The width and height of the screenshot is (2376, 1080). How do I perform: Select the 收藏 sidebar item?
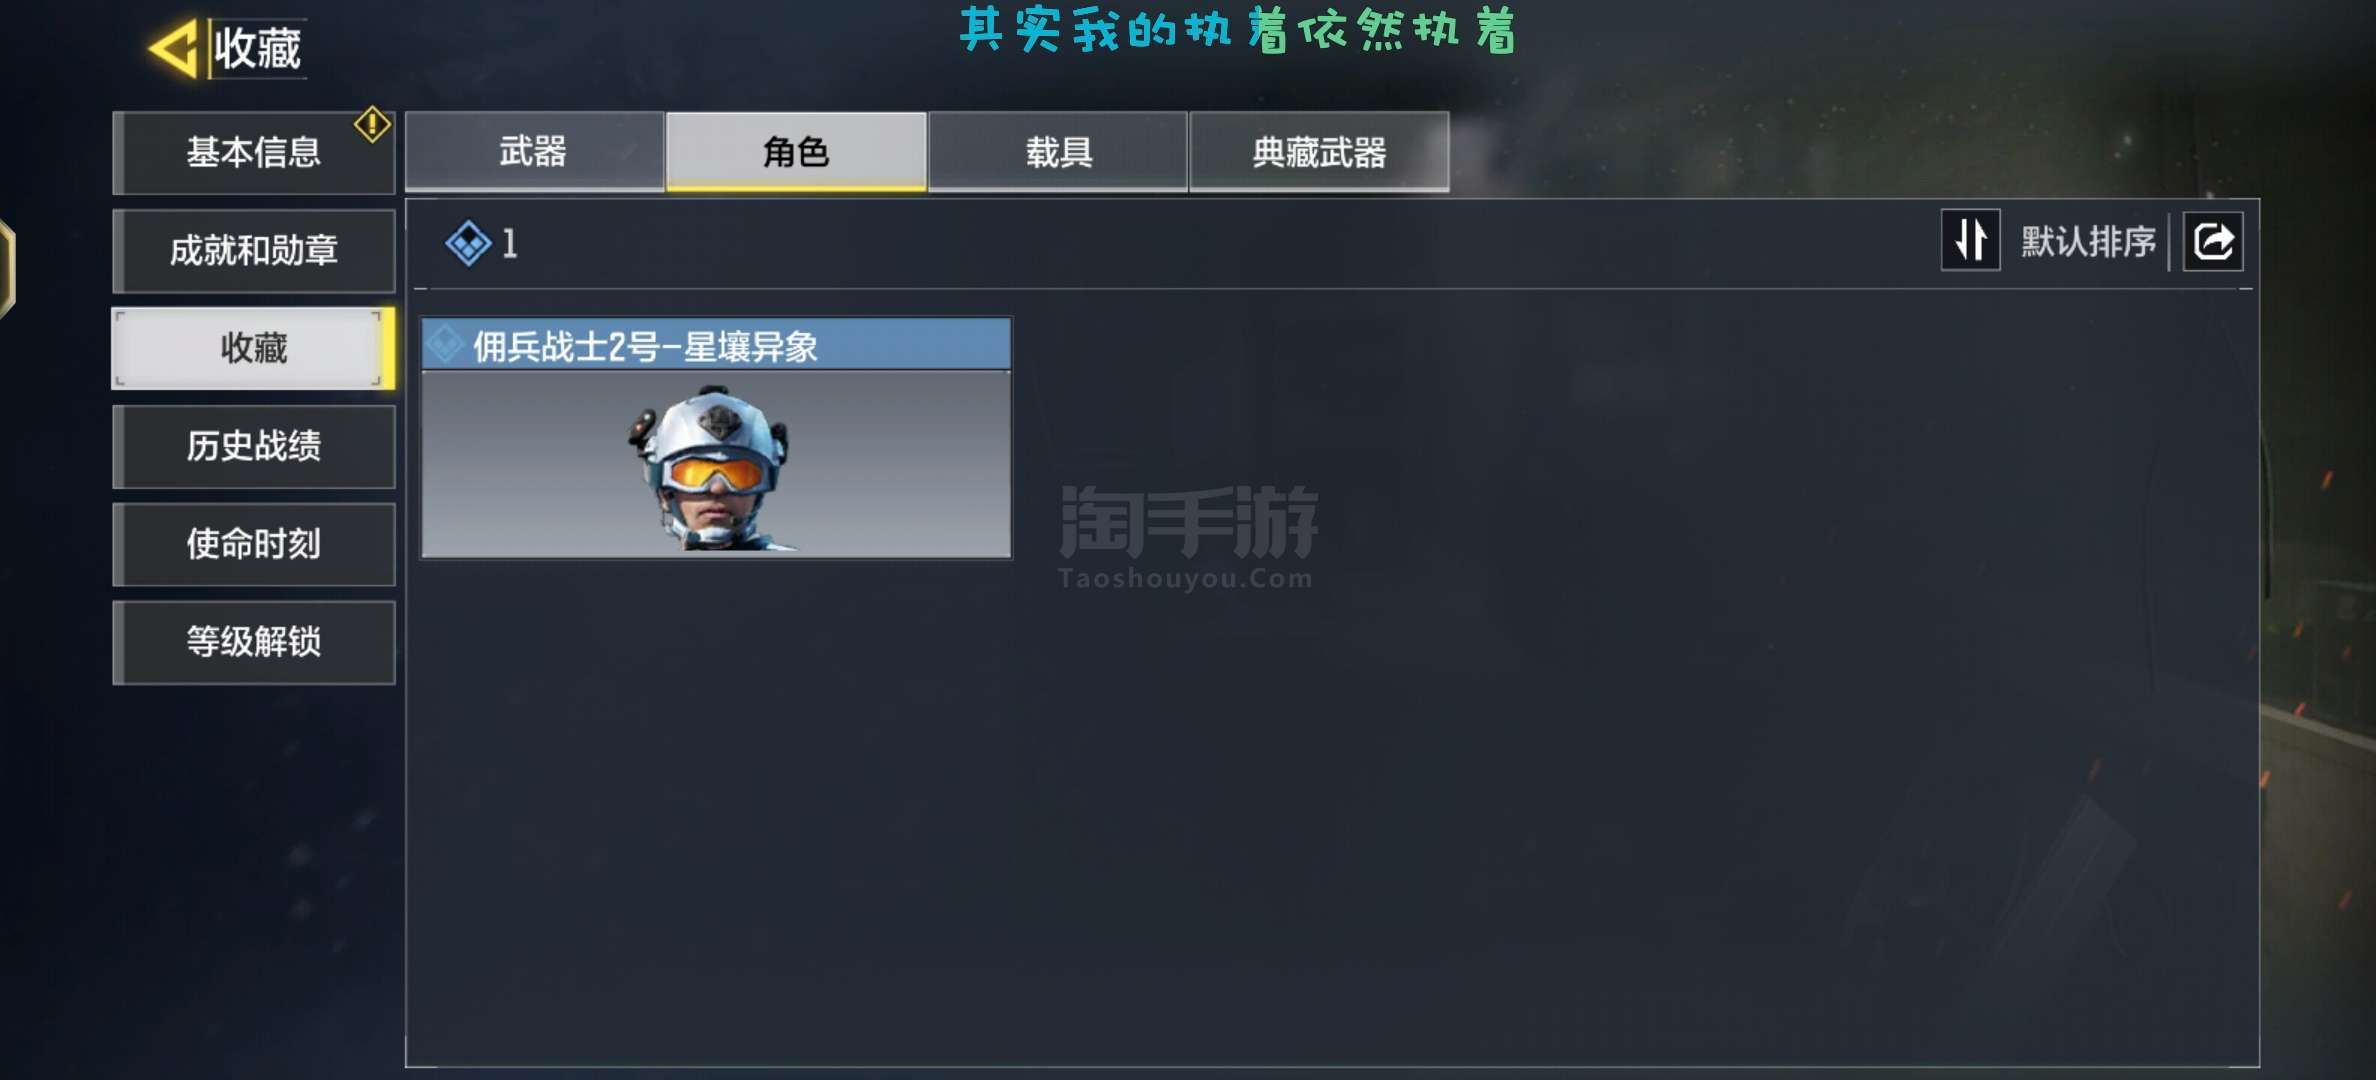[x=254, y=348]
